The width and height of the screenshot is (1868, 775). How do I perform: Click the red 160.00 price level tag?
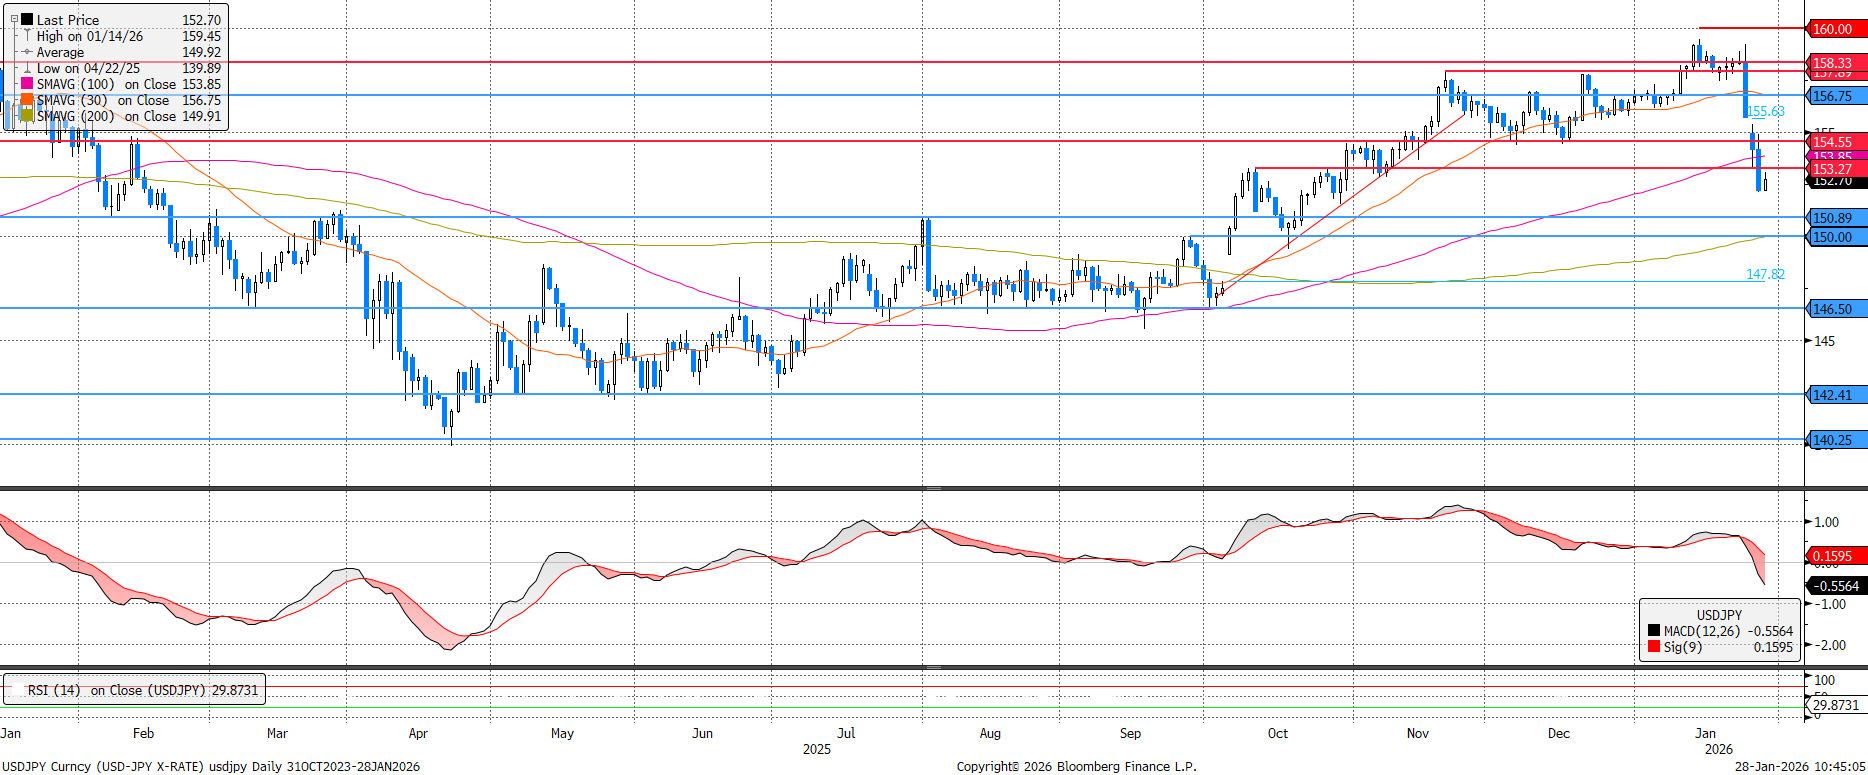pos(1836,29)
